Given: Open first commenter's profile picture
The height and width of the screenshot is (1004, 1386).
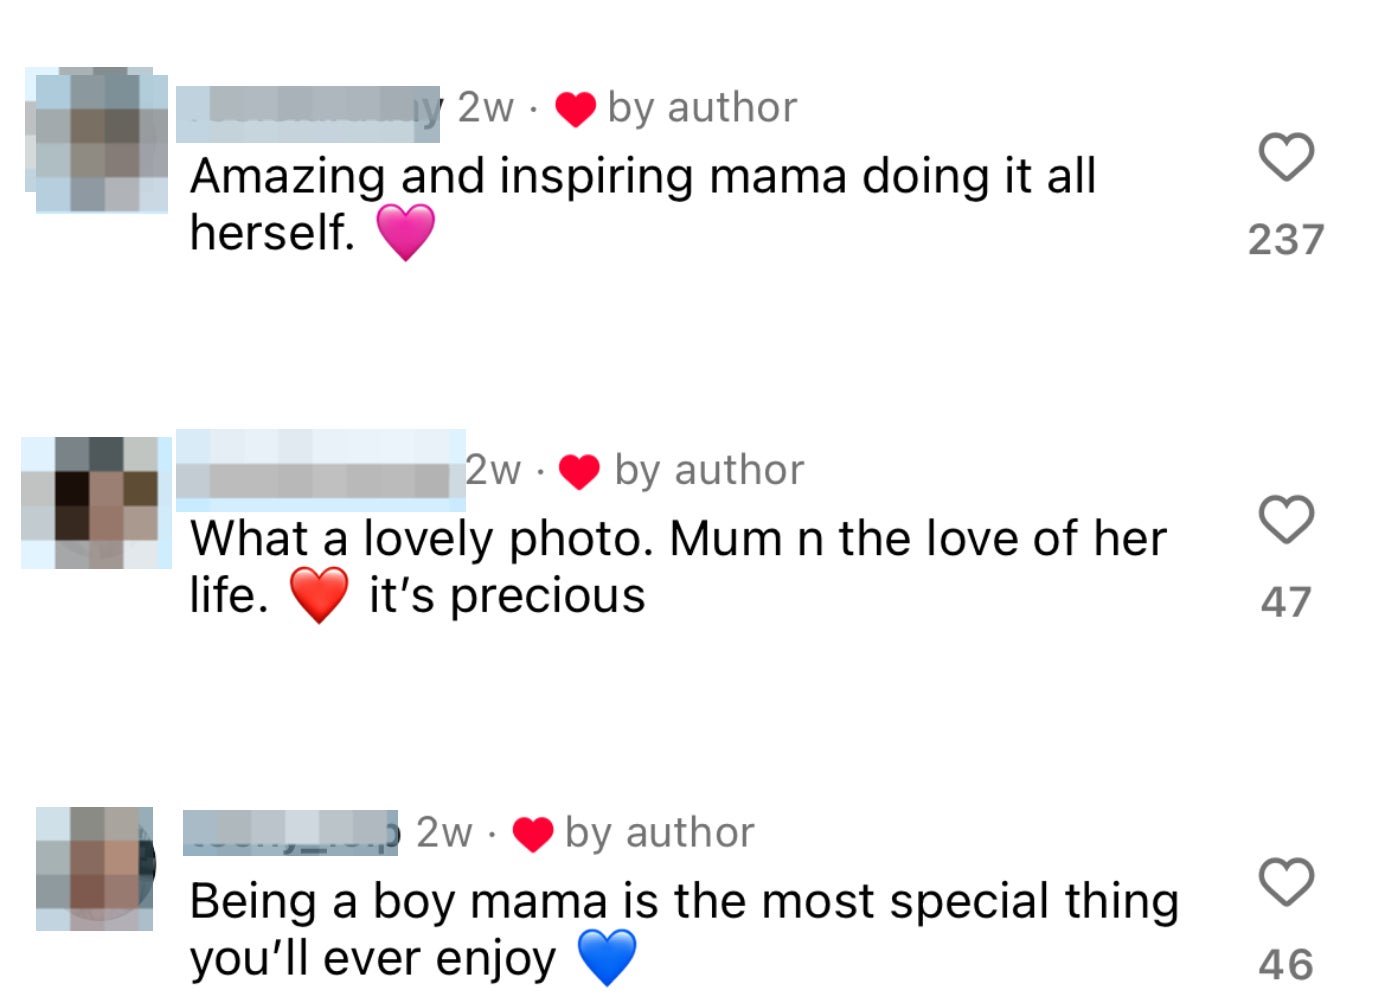Looking at the screenshot, I should pyautogui.click(x=97, y=139).
